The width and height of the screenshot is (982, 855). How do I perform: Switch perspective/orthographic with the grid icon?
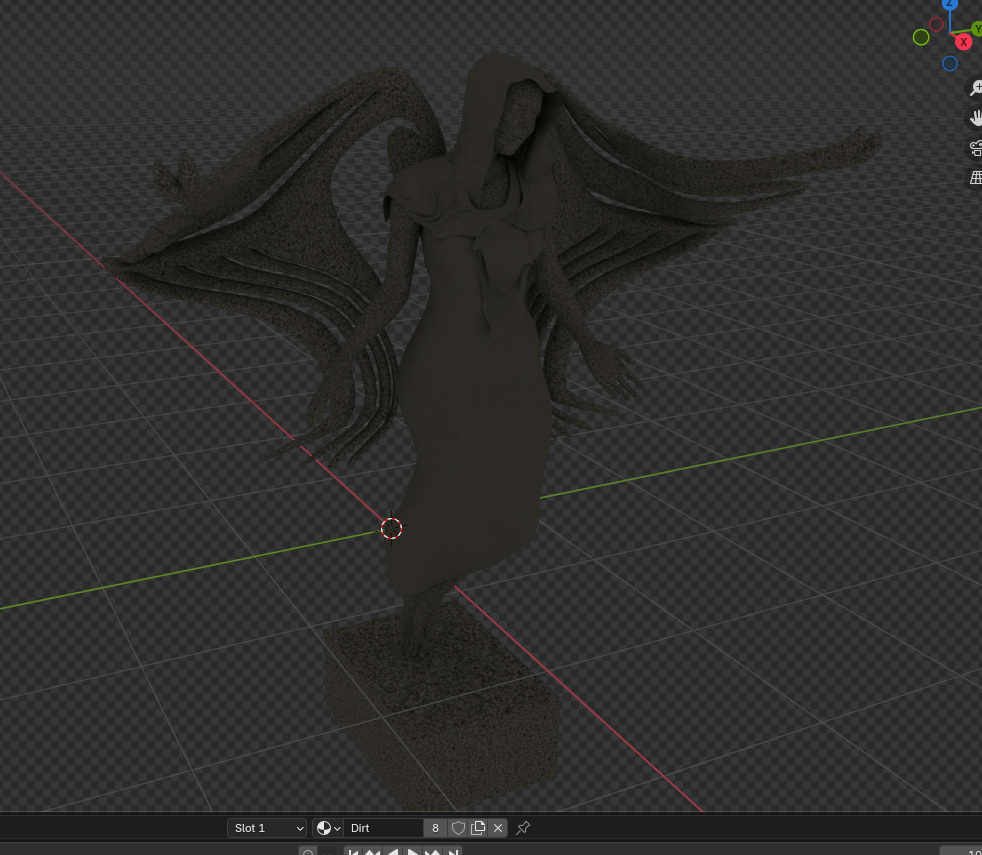pyautogui.click(x=976, y=178)
